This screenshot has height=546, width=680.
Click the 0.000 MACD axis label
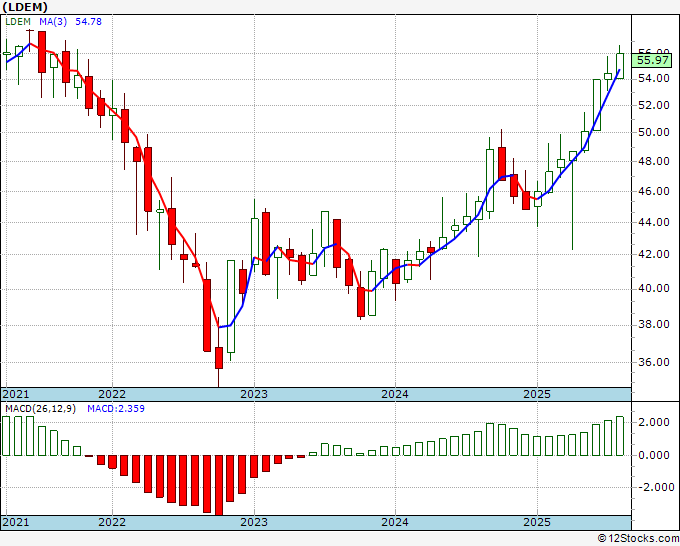pos(653,455)
